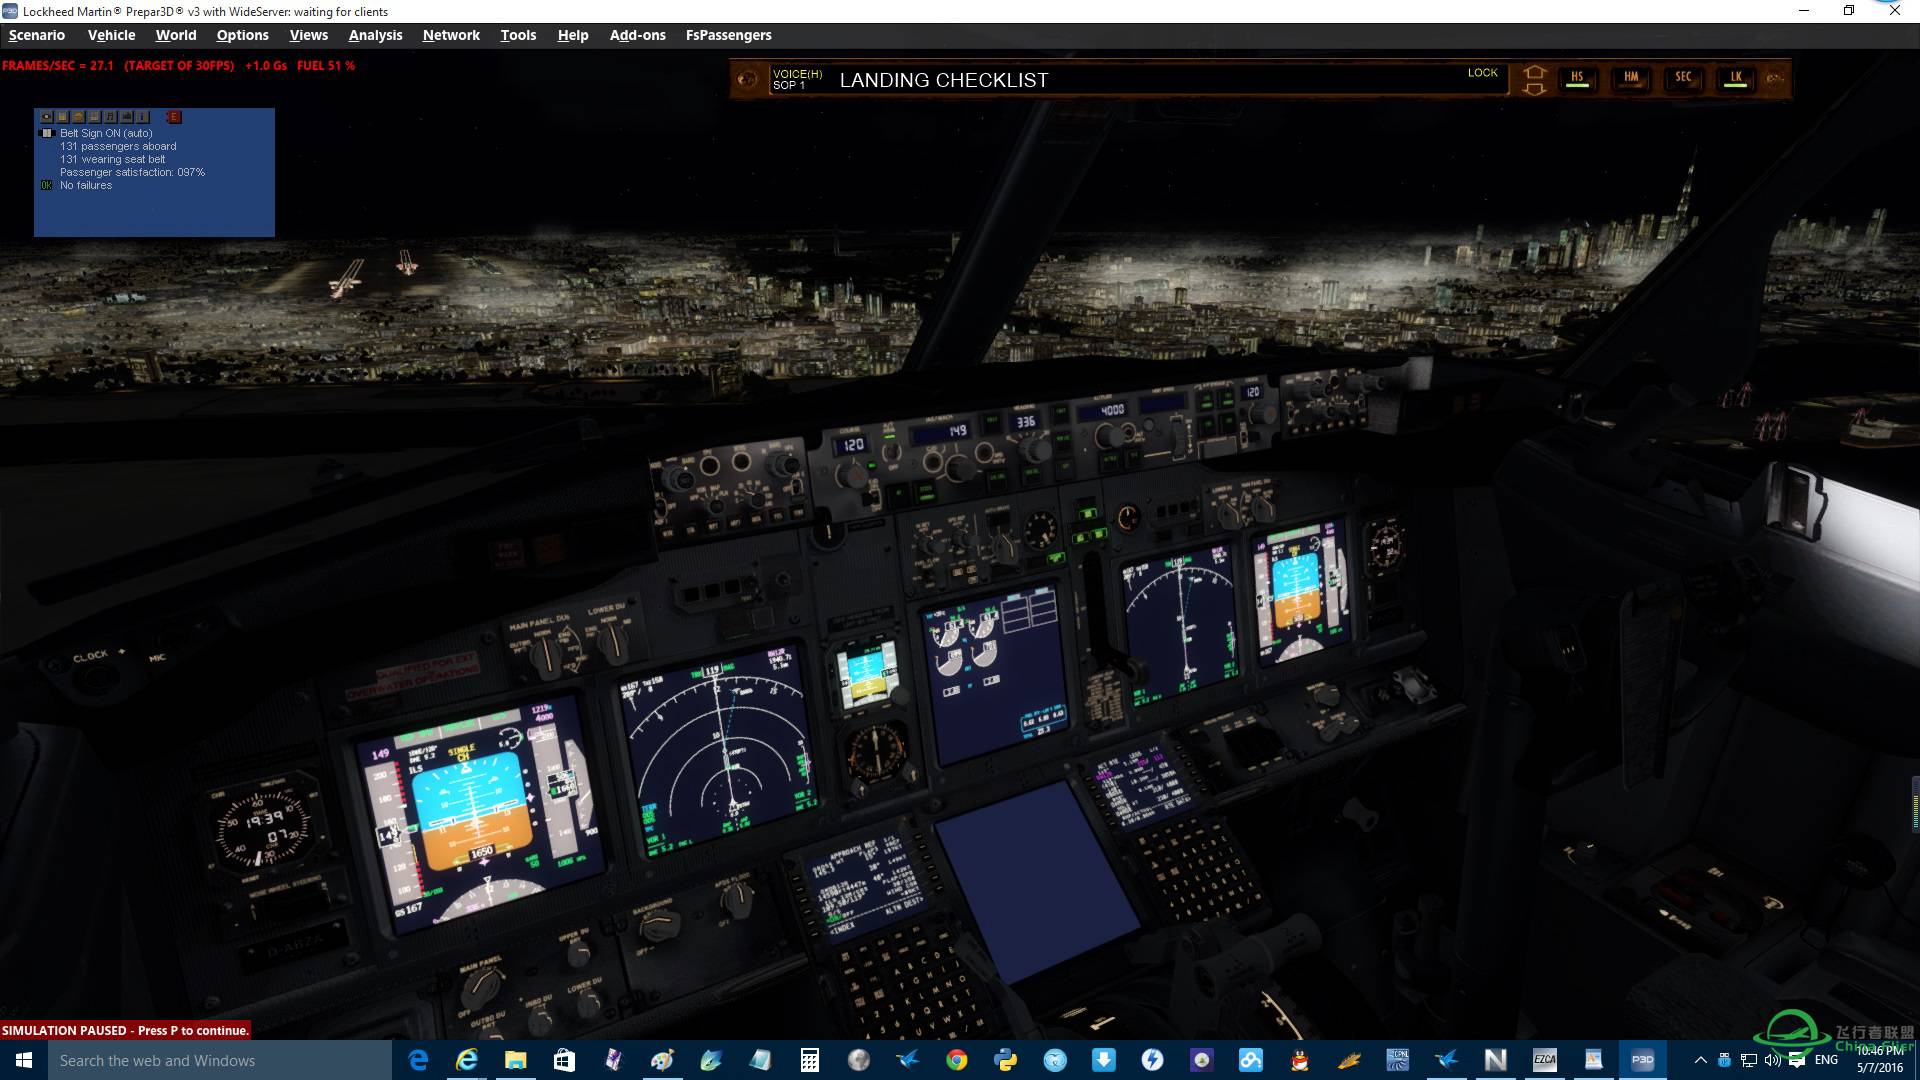Click the FRAMES/SEC = 27.1 readout

(x=58, y=65)
